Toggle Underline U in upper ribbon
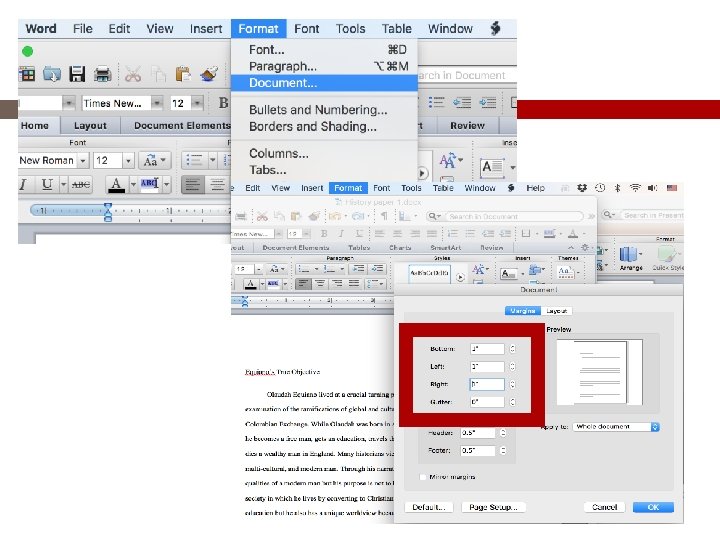720x540 pixels. tap(46, 185)
